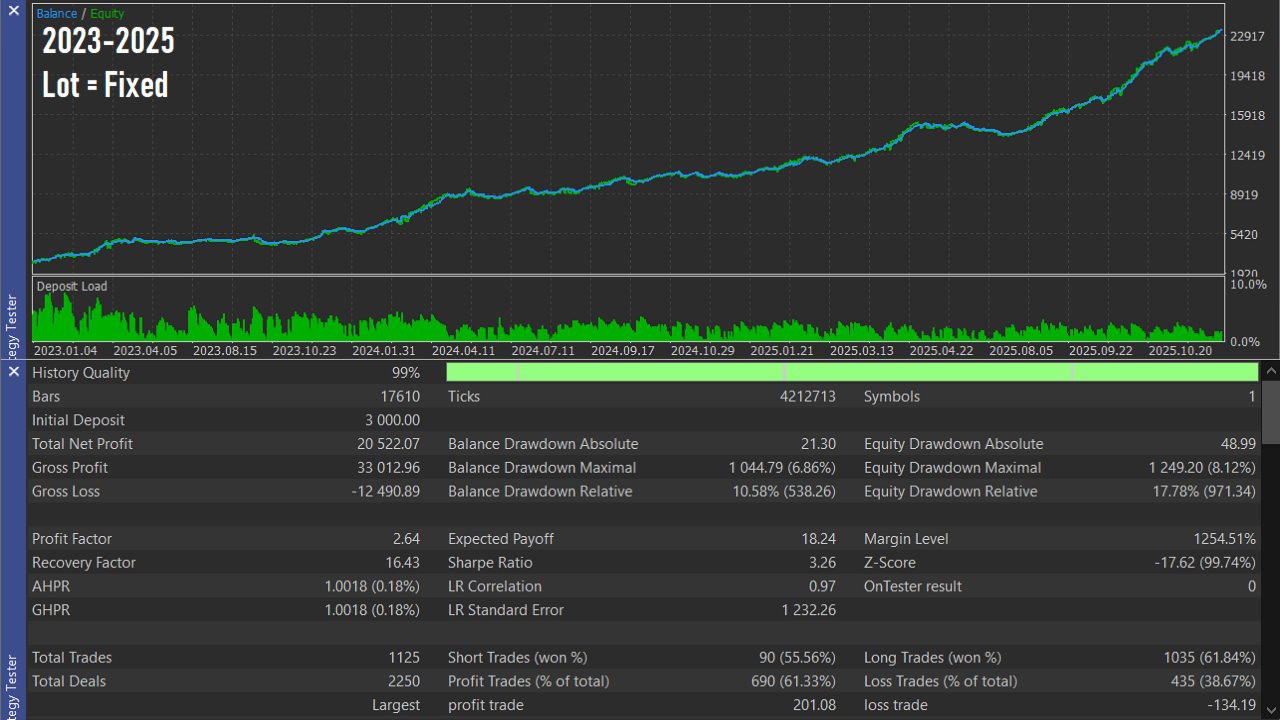The image size is (1280, 720).
Task: Click the Recovery Factor value 16.43
Action: coord(403,563)
